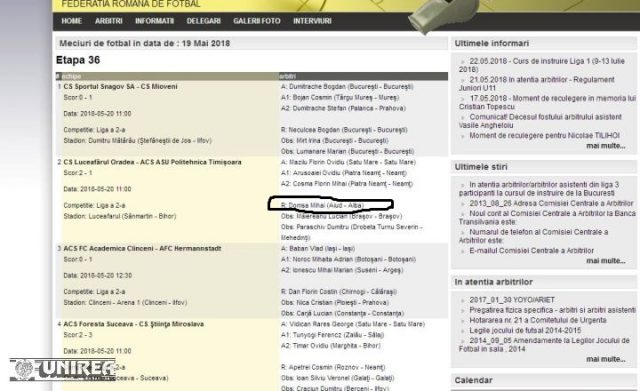The width and height of the screenshot is (640, 391).
Task: Open the ACS Foresta Suceava - CS Stiinta Miroslava match
Action: 133,324
